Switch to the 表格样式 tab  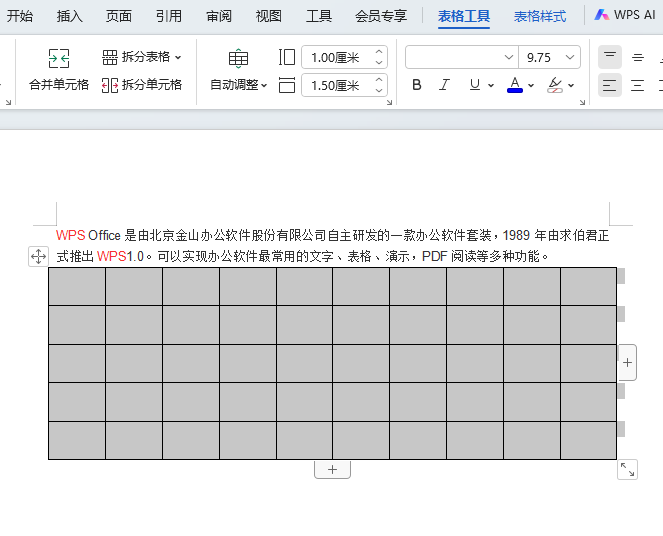(x=540, y=16)
